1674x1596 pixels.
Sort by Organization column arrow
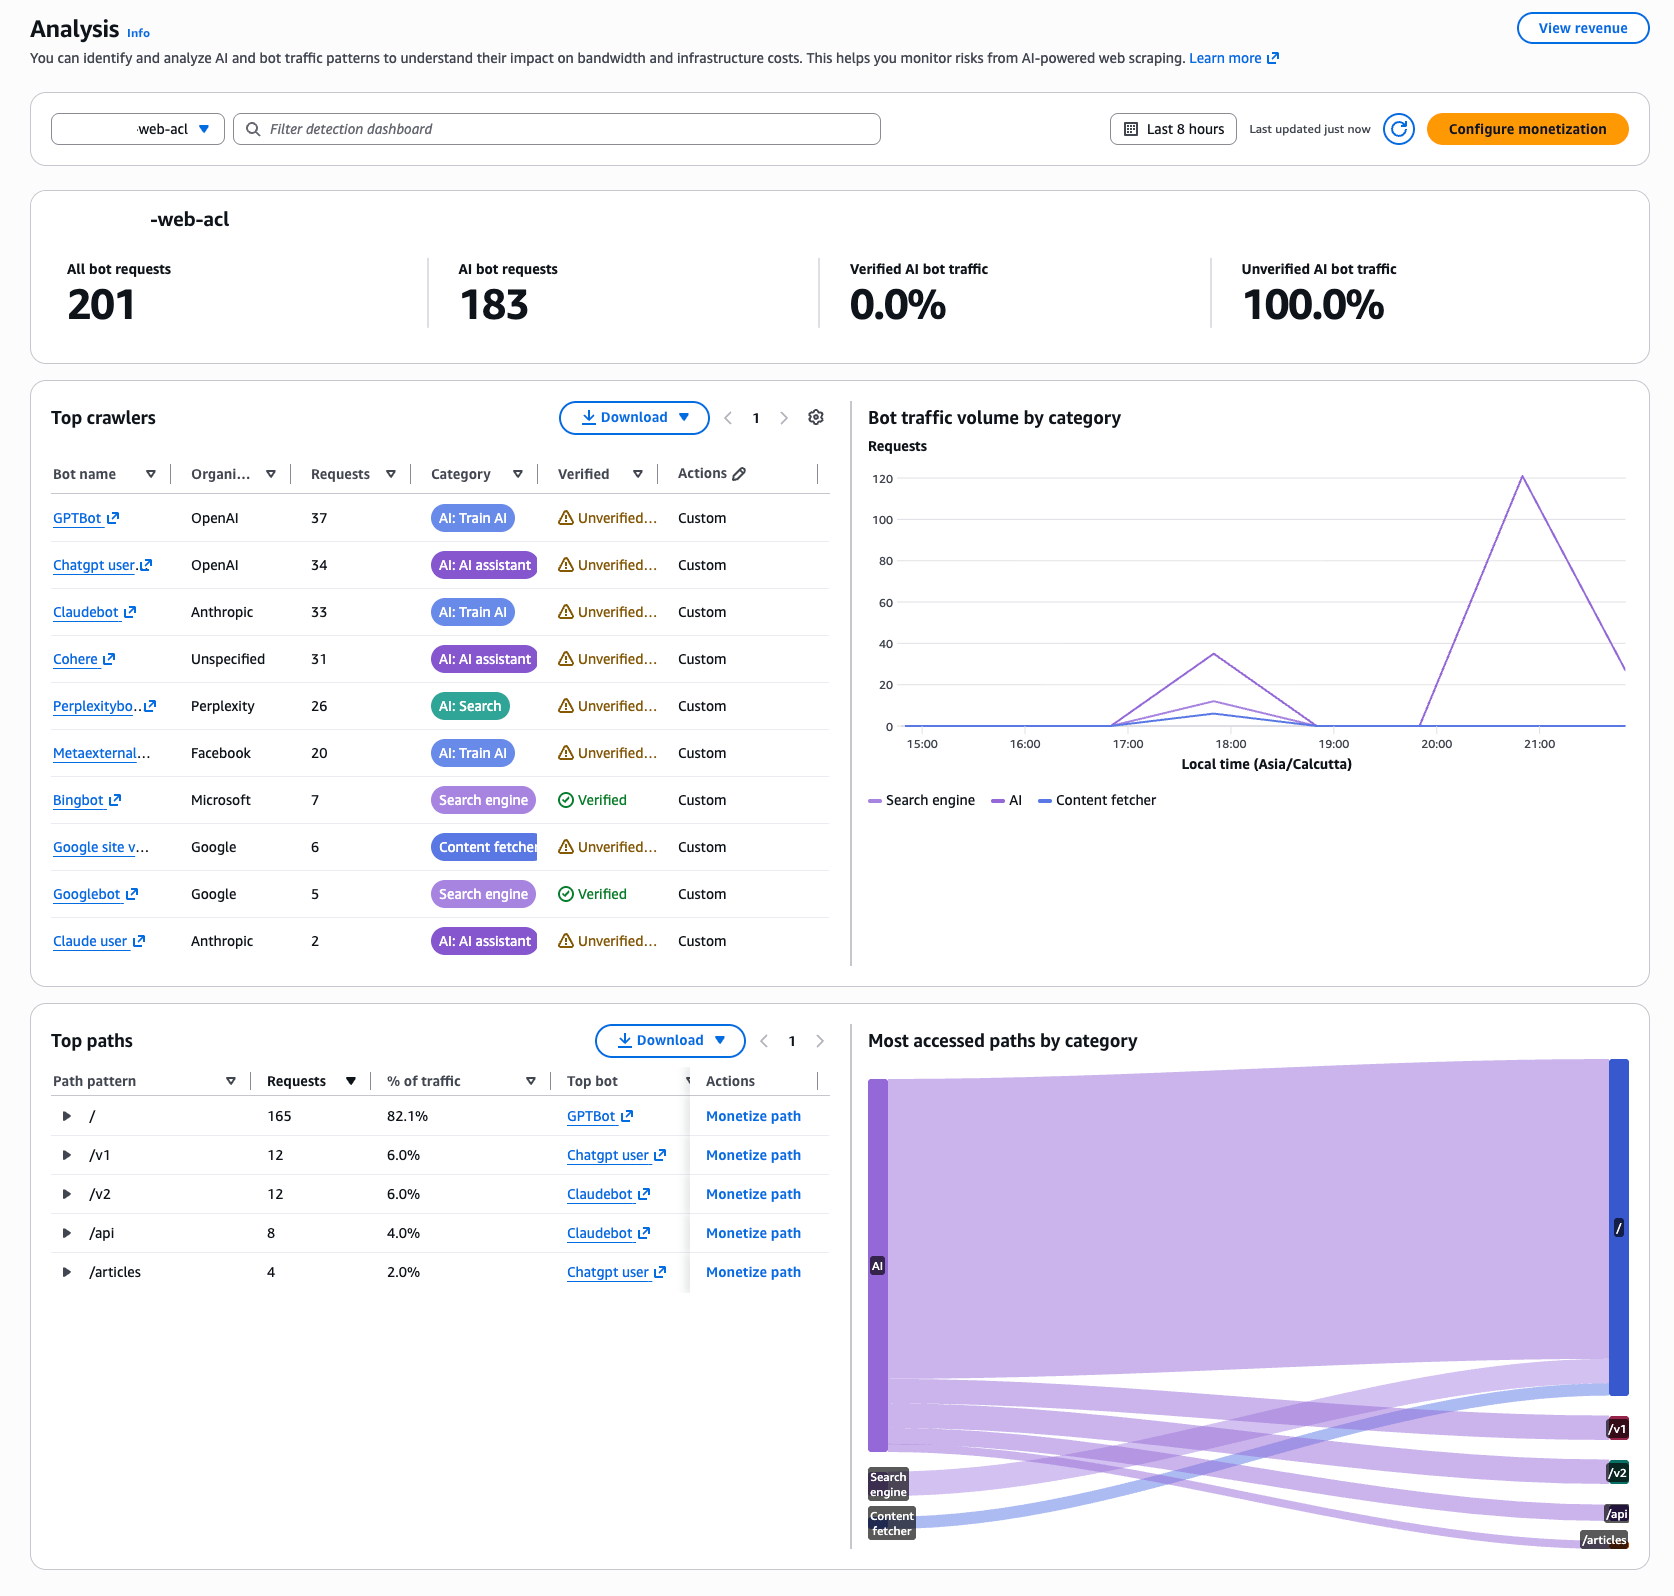[x=271, y=474]
